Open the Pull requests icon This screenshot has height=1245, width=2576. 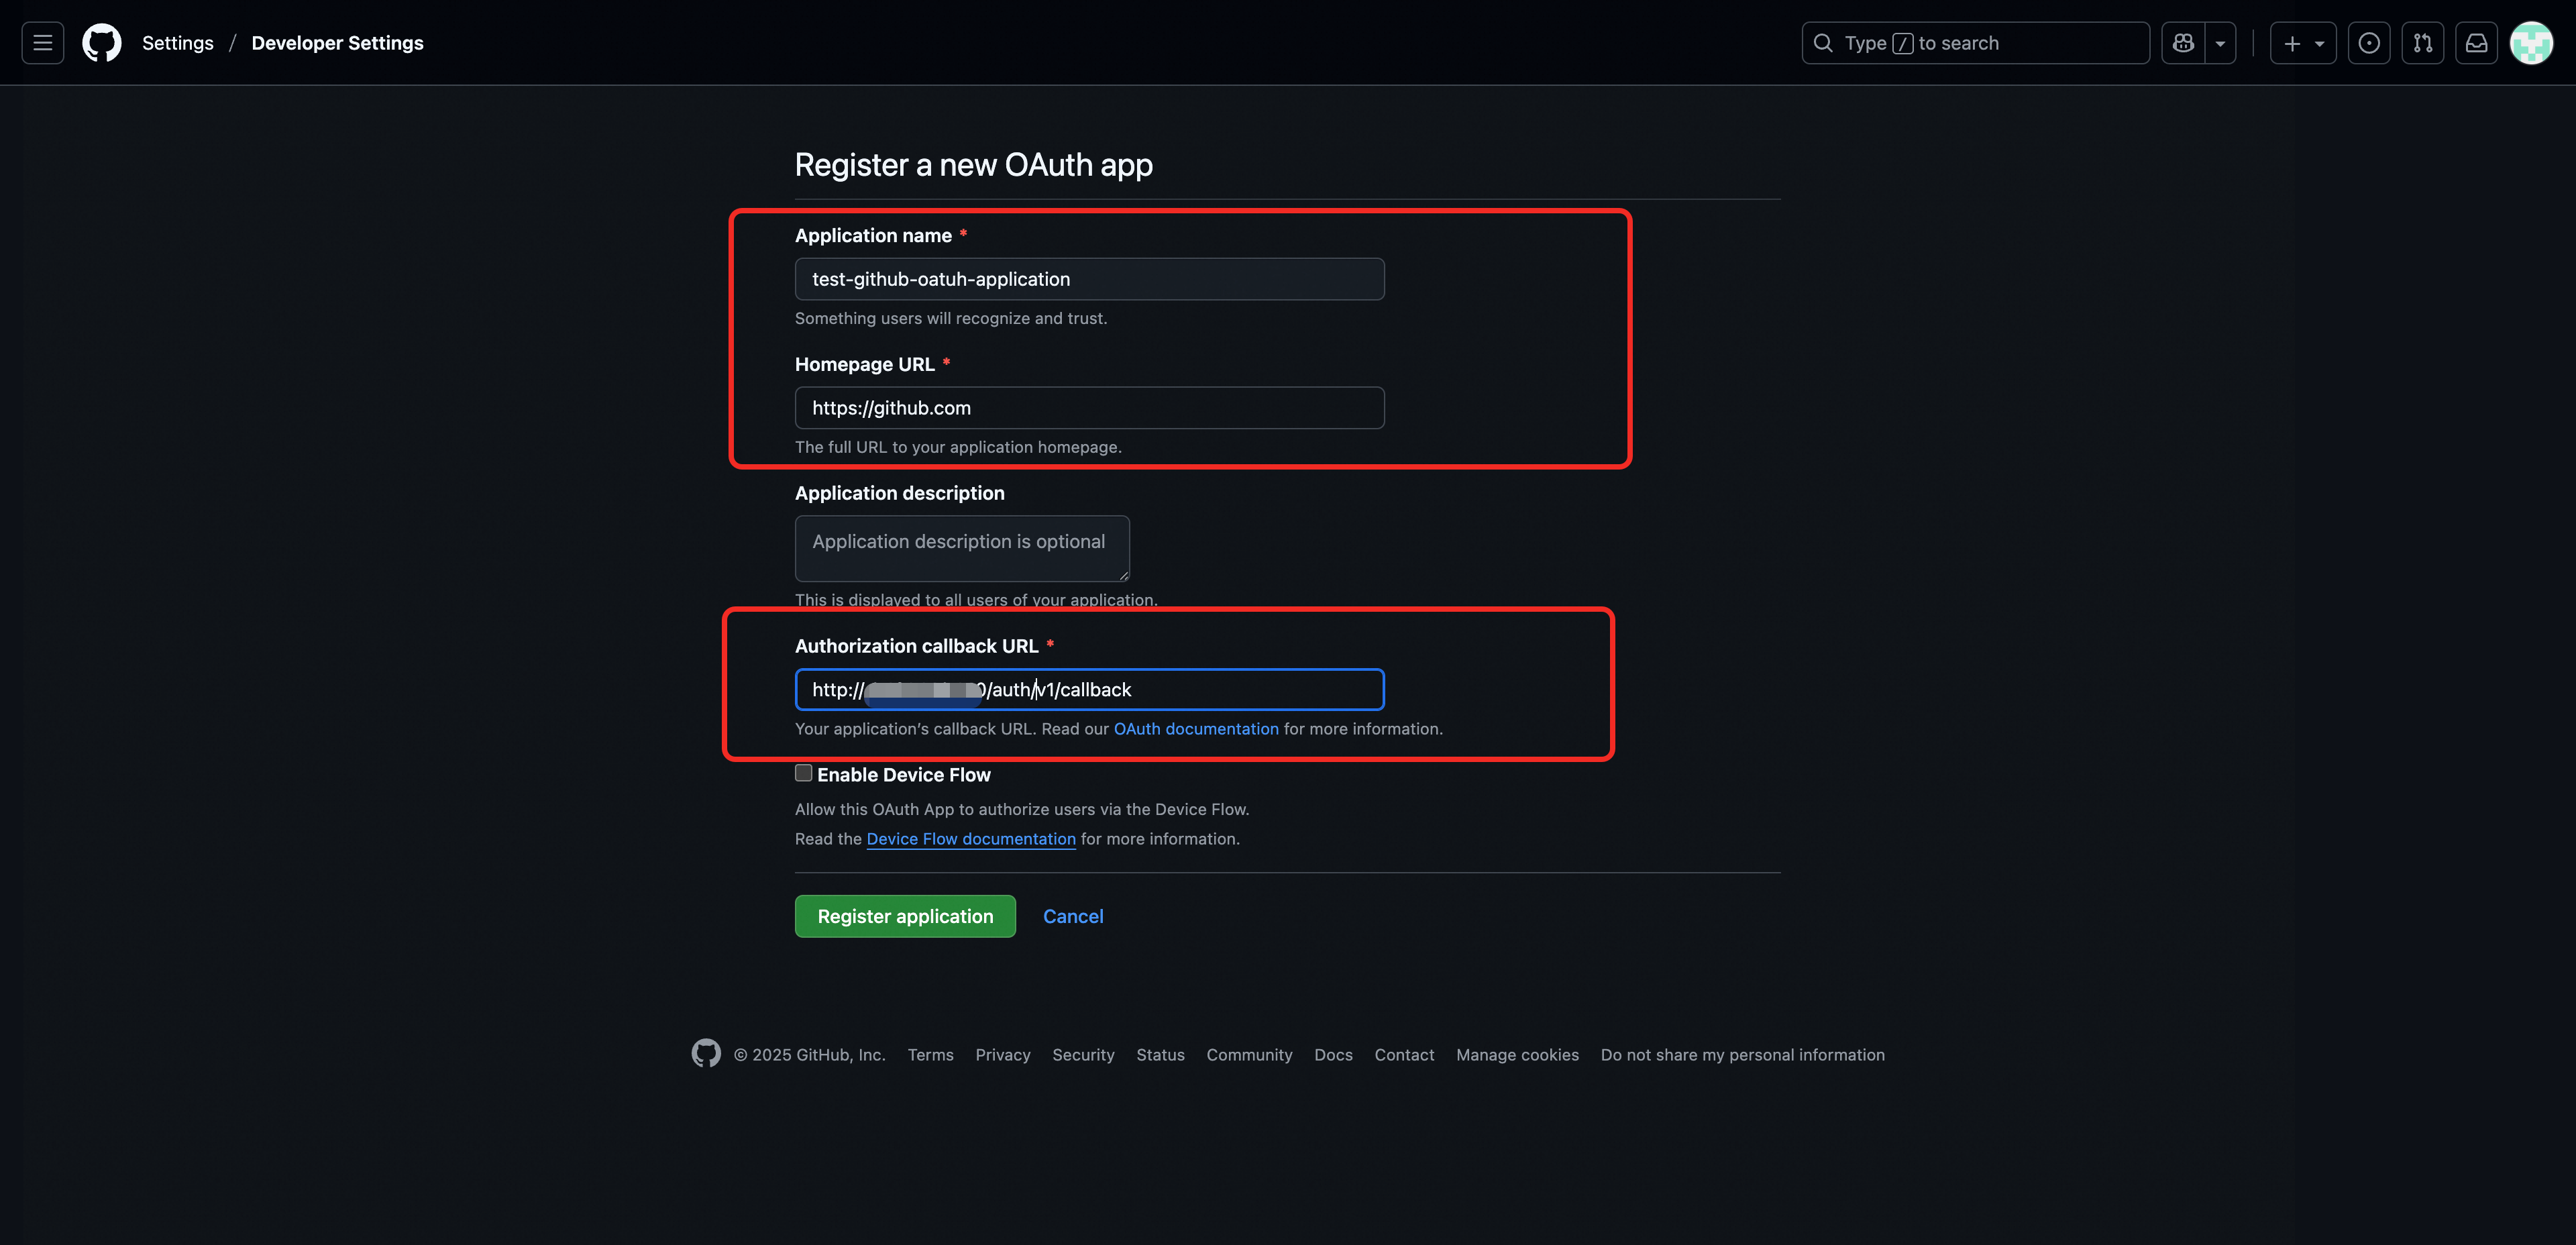coord(2422,43)
